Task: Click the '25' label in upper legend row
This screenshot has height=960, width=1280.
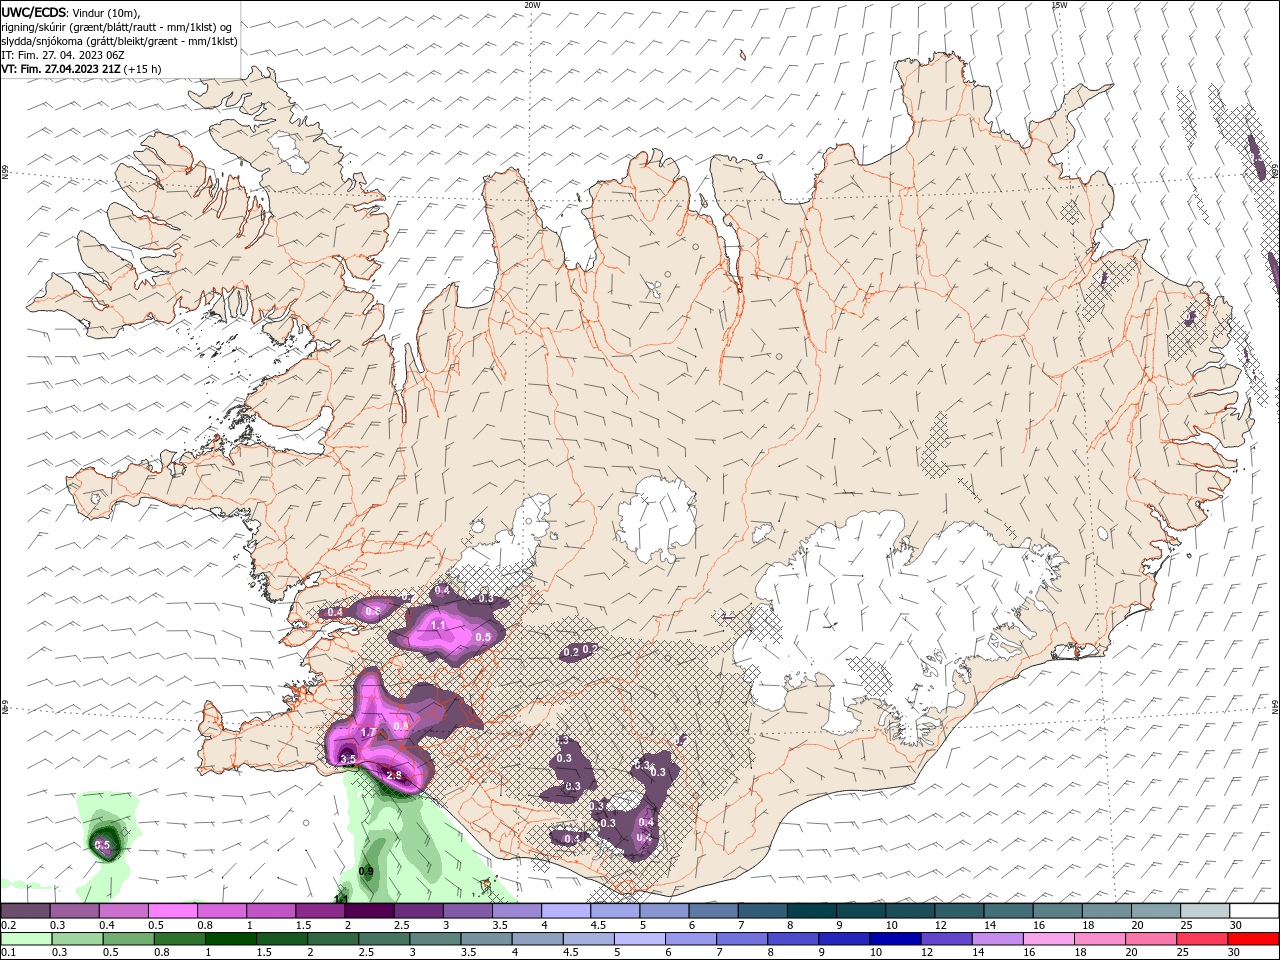Action: [x=1187, y=925]
